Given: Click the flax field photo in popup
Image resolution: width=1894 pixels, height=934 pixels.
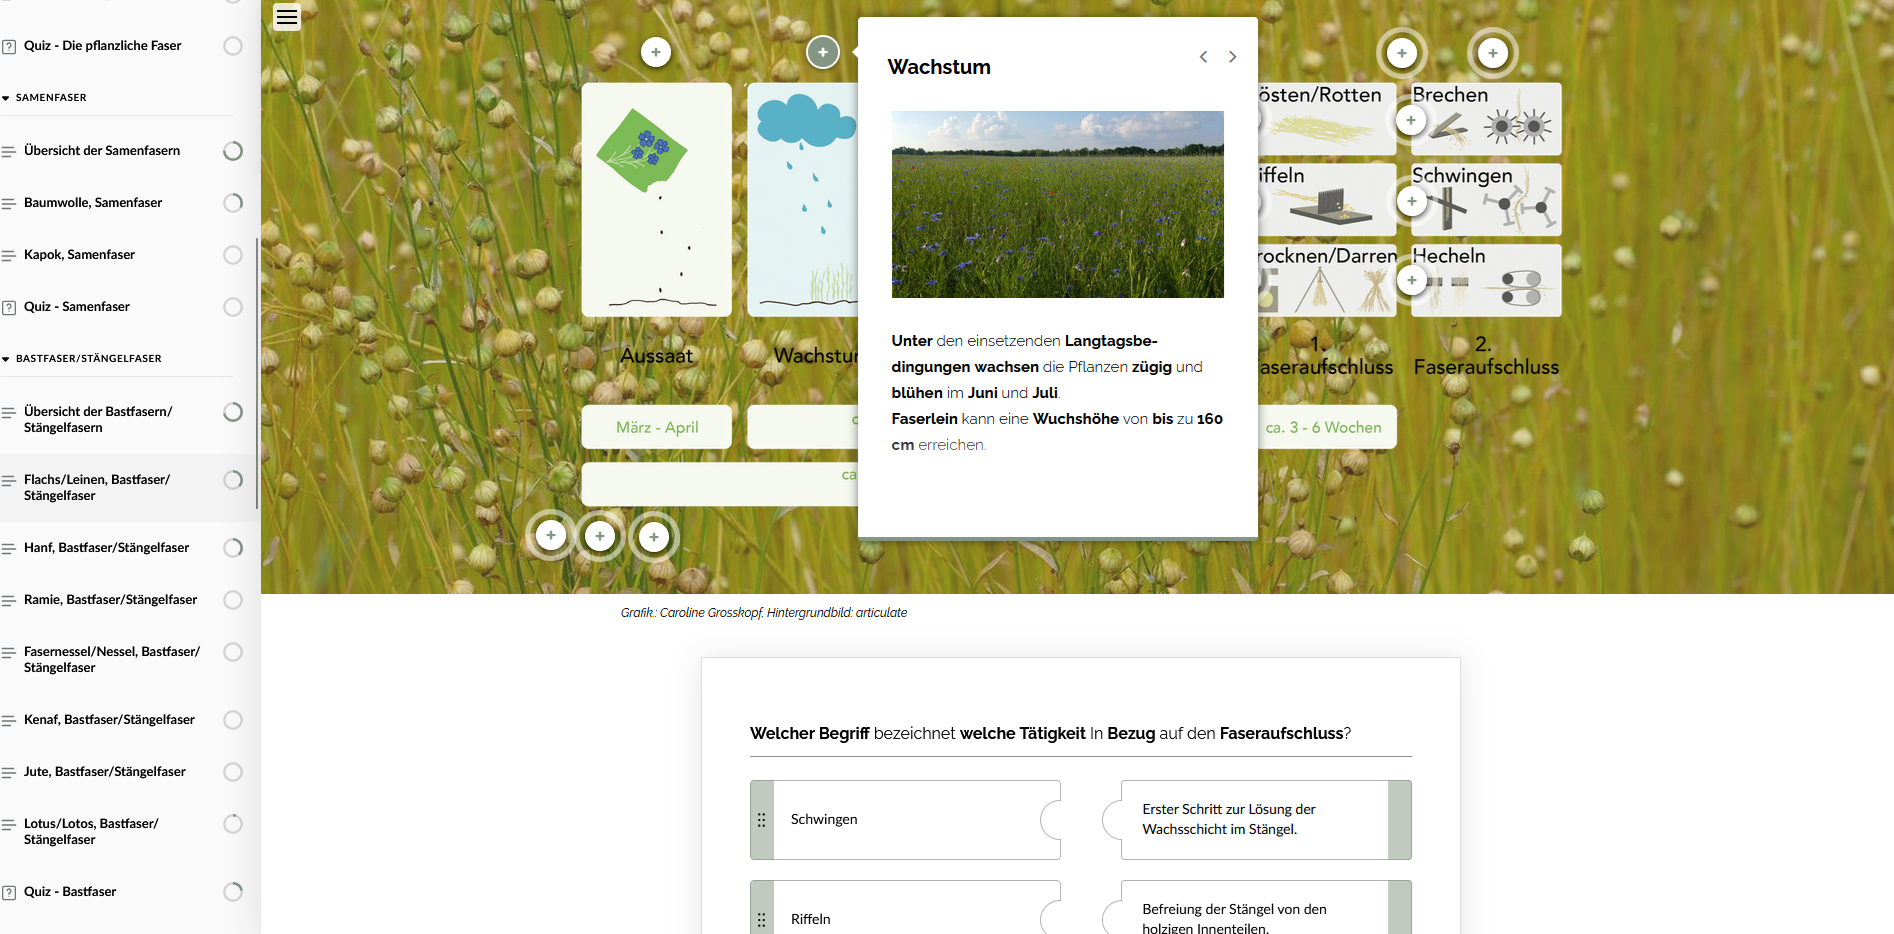Looking at the screenshot, I should (1057, 204).
